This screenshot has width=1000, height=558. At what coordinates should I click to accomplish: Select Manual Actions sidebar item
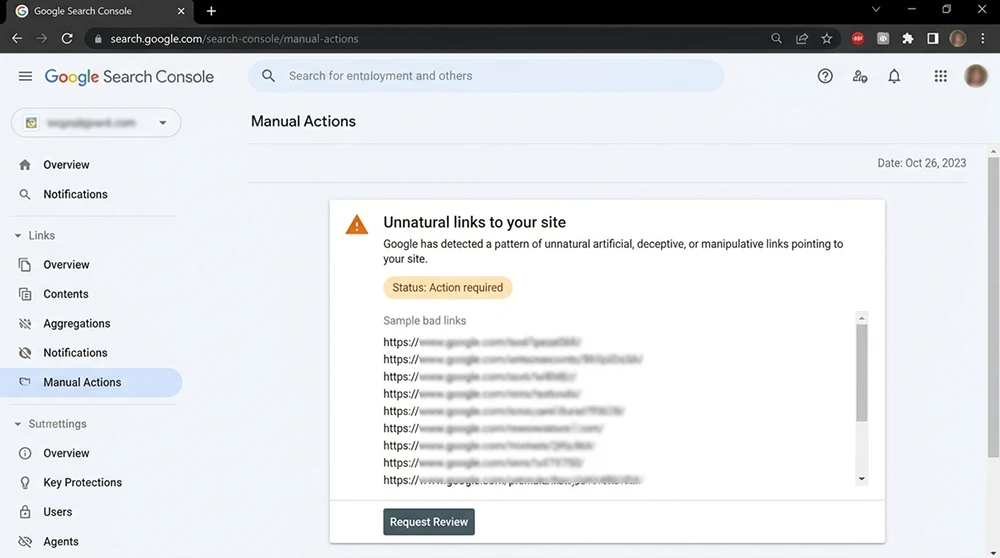point(91,383)
